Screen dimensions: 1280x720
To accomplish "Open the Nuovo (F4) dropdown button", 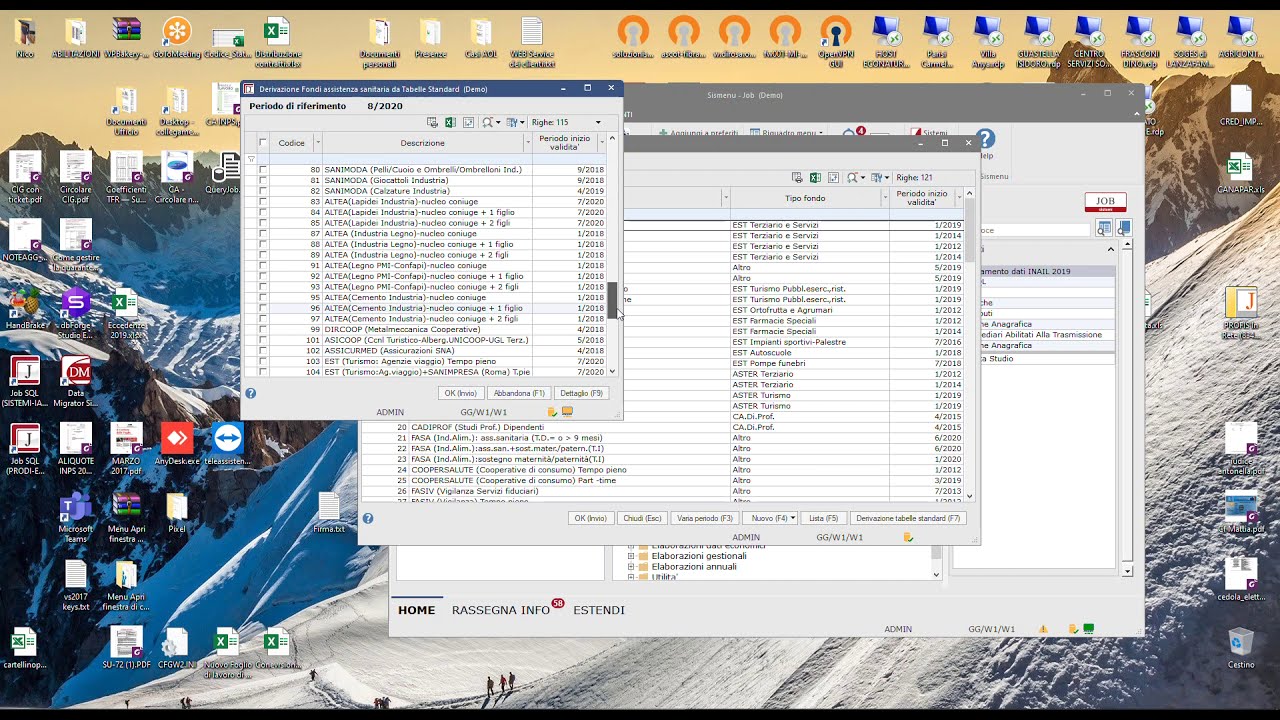I will pos(770,518).
